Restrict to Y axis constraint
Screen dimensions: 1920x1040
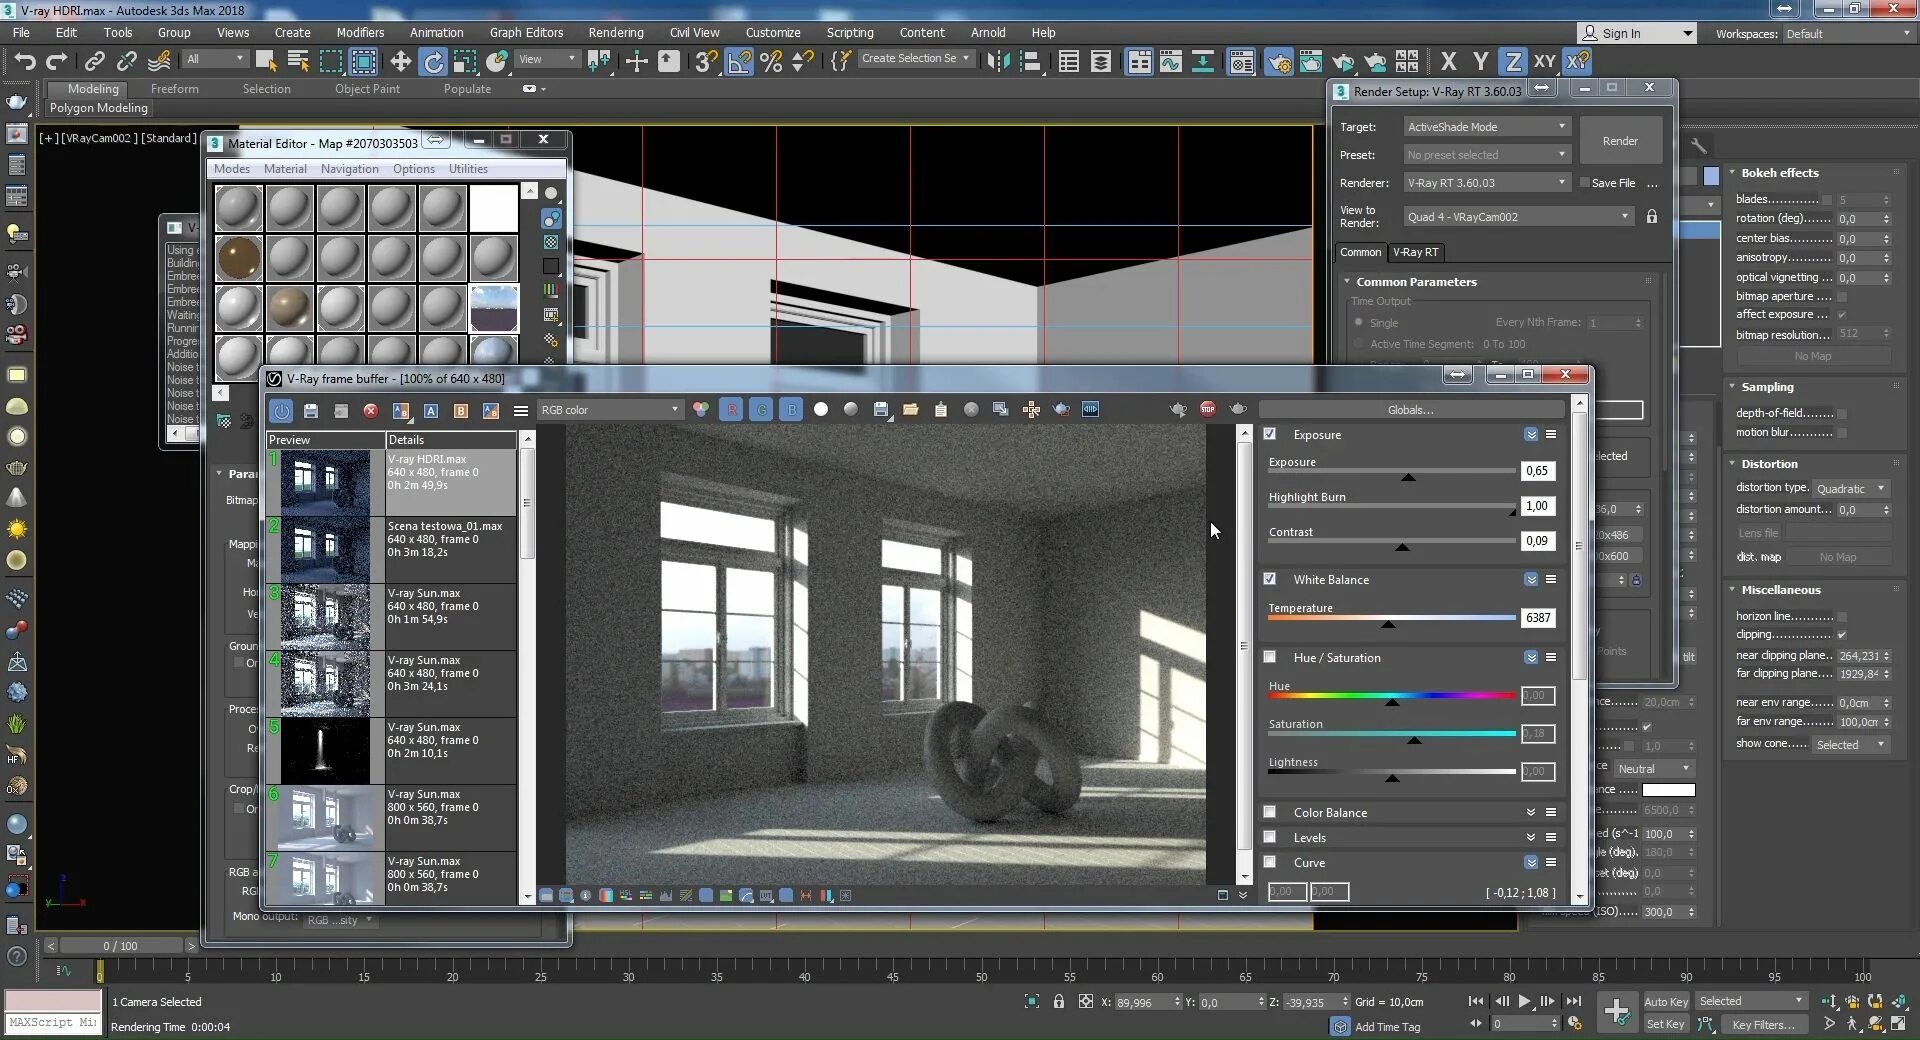(1480, 61)
